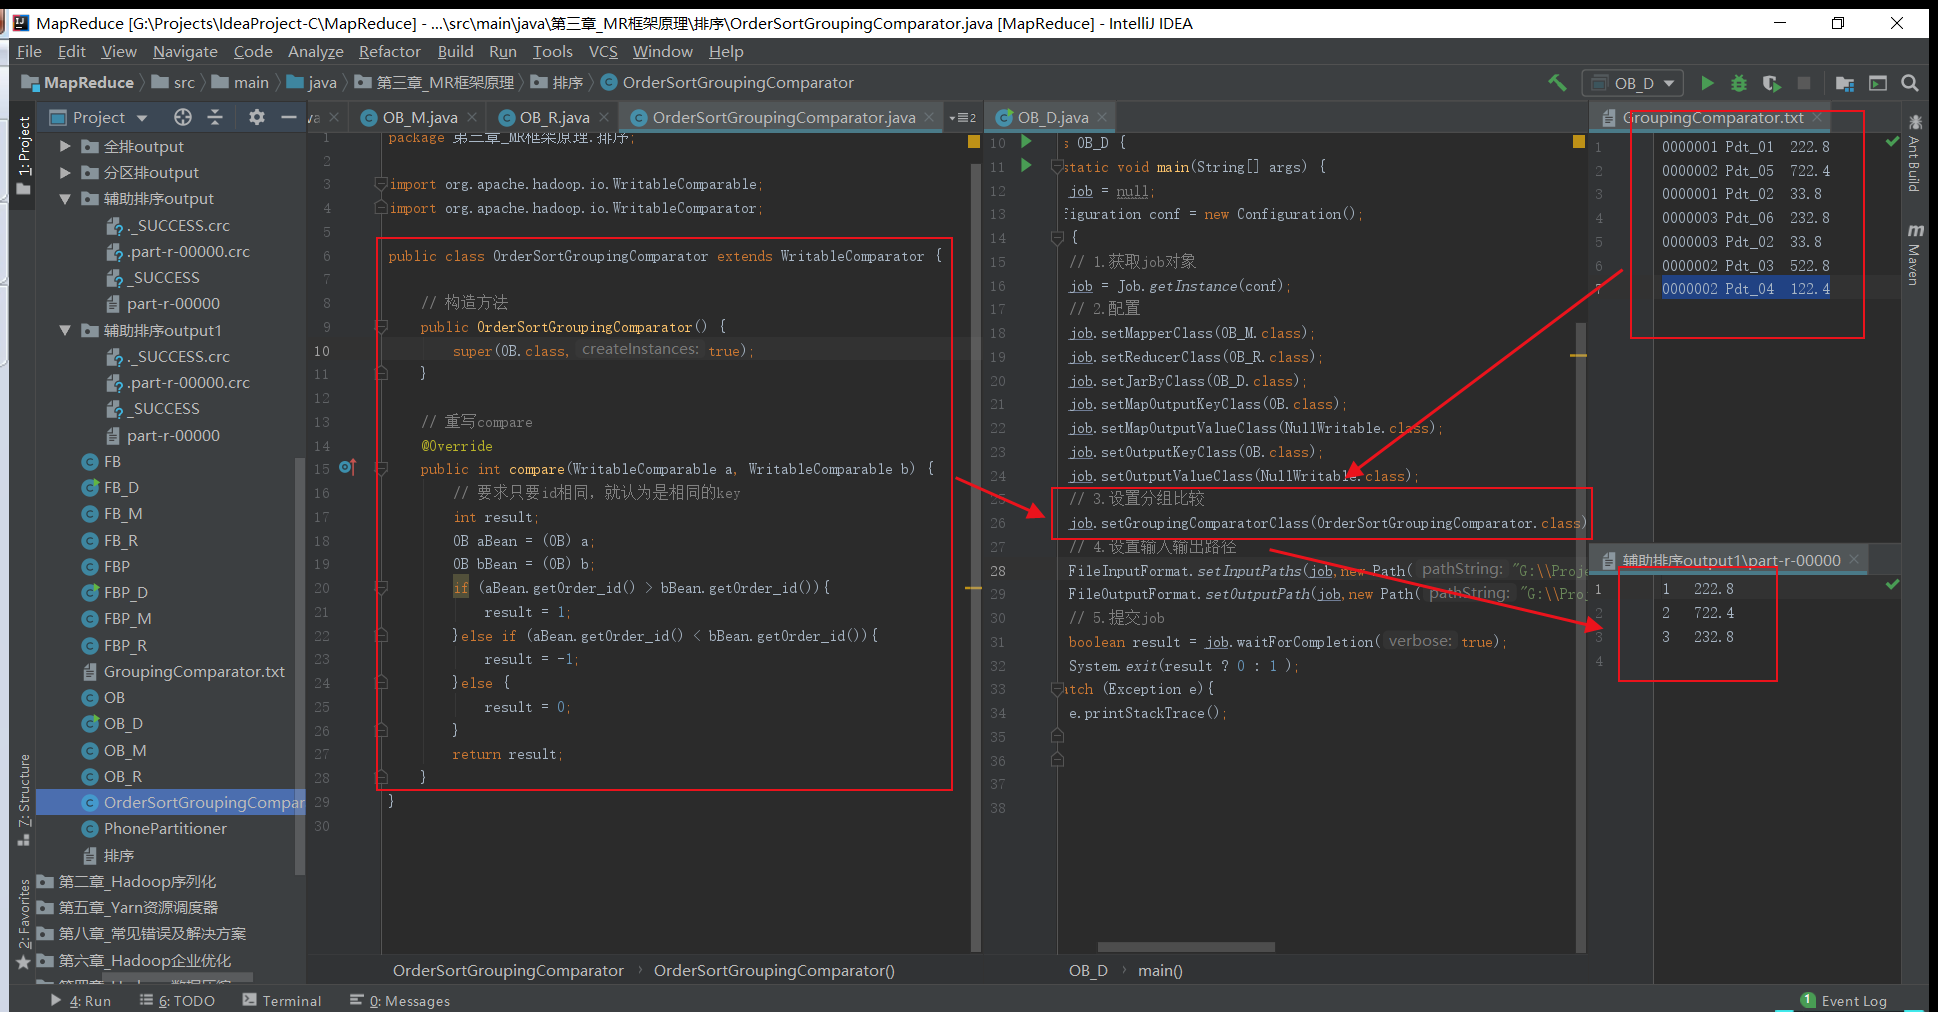
Task: Open the Terminal tool window
Action: click(290, 1000)
